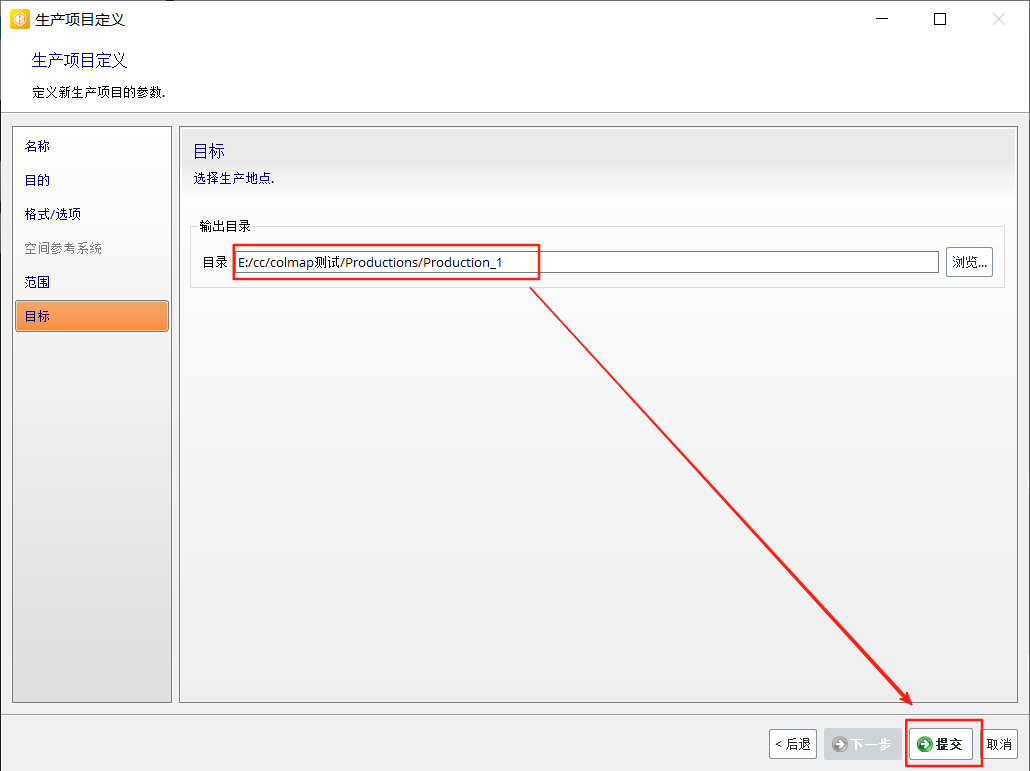Open the 范围 step

point(37,282)
